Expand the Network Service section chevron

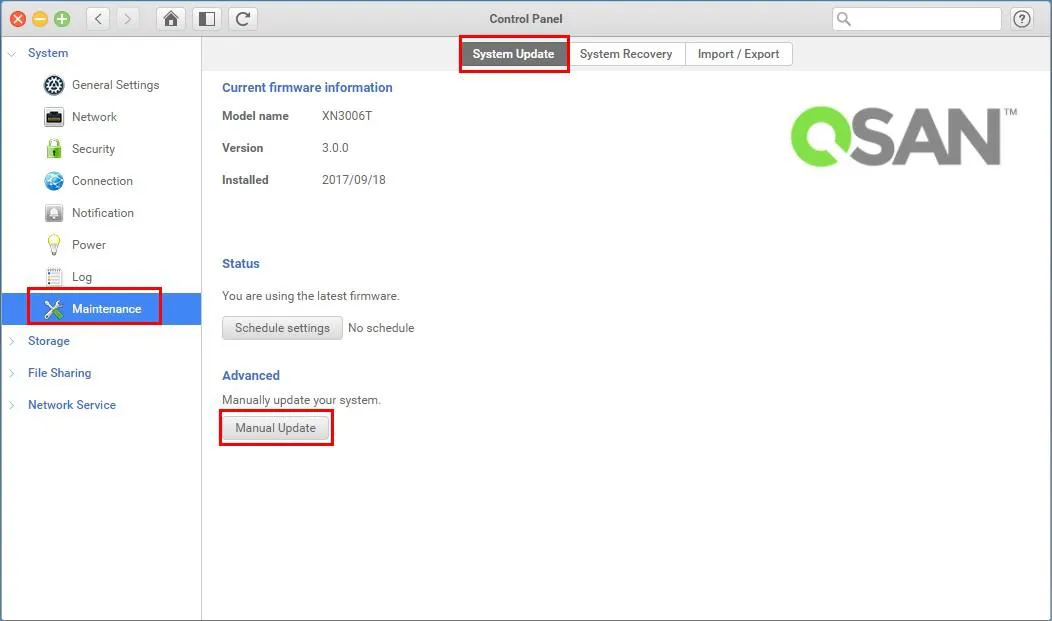point(11,405)
